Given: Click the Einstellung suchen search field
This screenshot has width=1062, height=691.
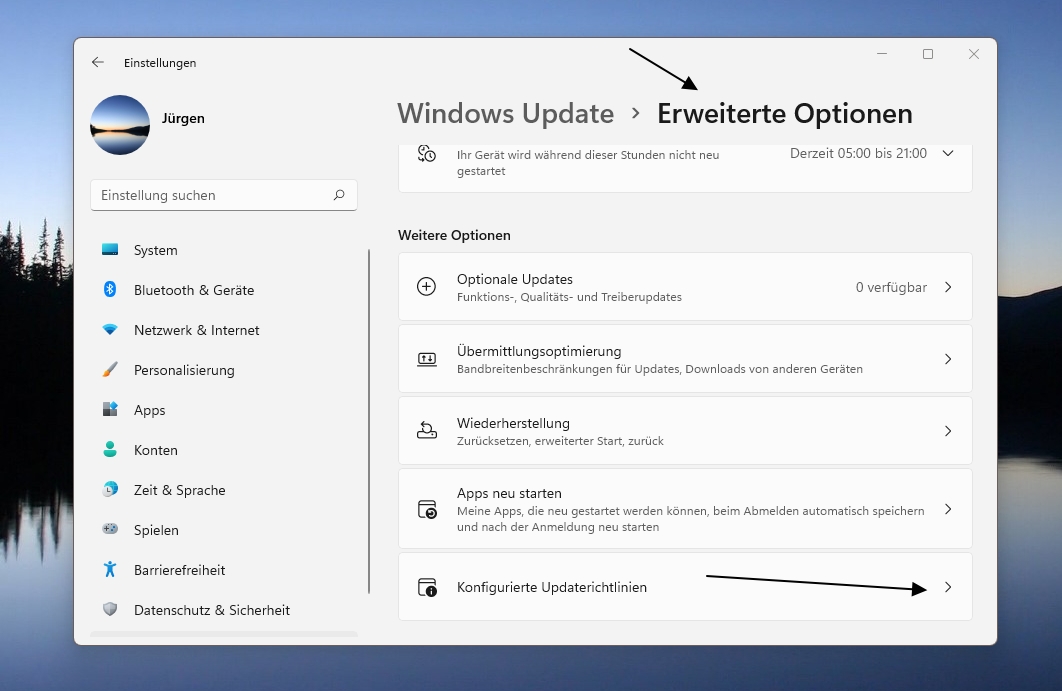Looking at the screenshot, I should (224, 195).
